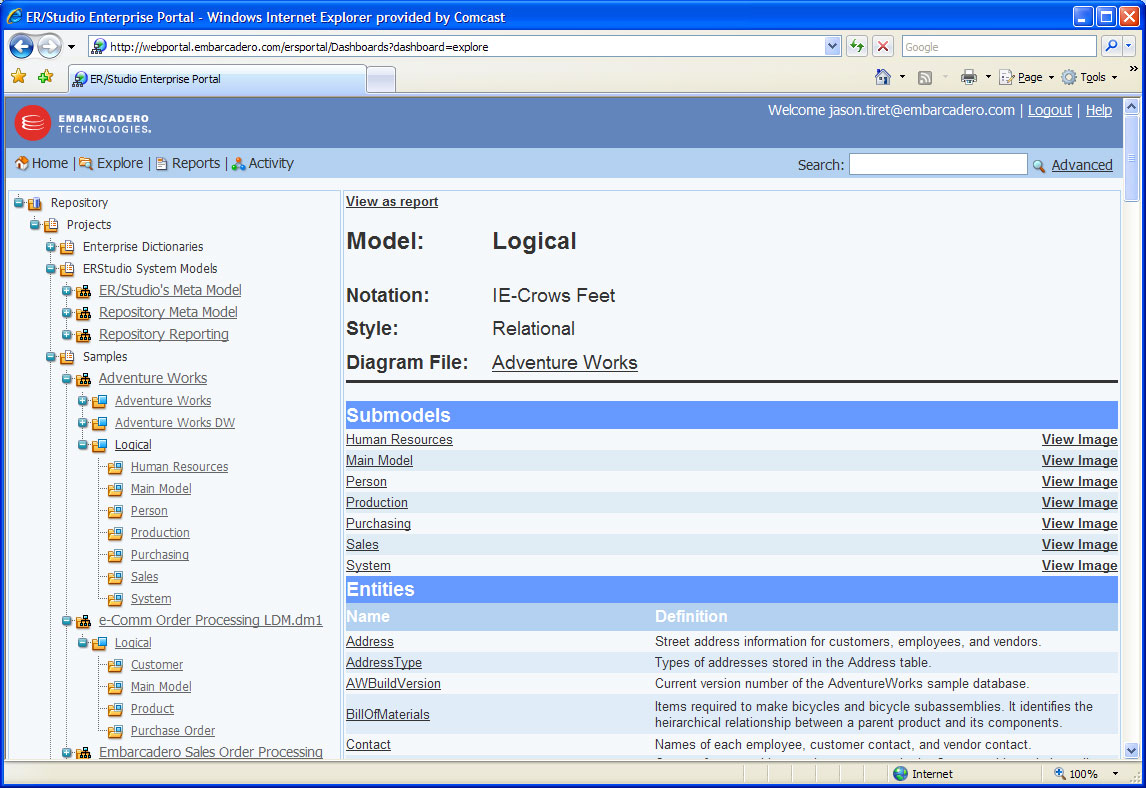Click View Image for Human Resources
1146x788 pixels.
1079,439
